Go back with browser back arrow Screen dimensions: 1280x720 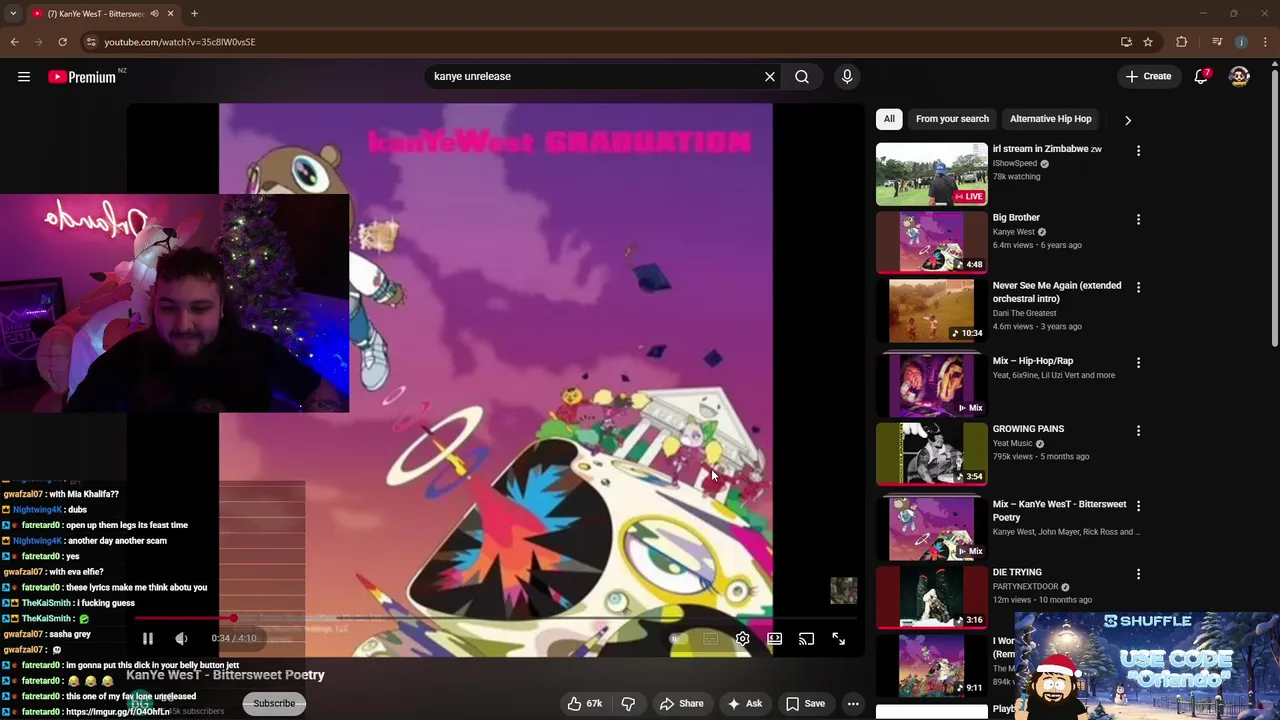[14, 42]
